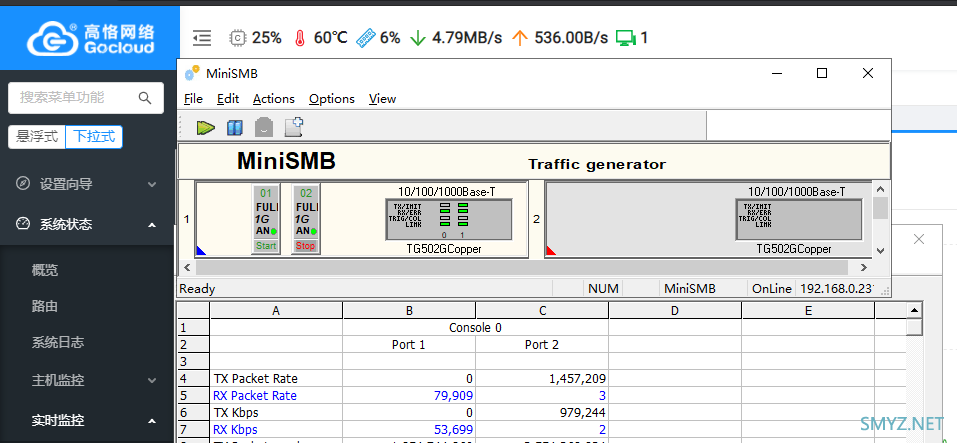Click the RX Kbps row label
957x443 pixels.
point(235,430)
